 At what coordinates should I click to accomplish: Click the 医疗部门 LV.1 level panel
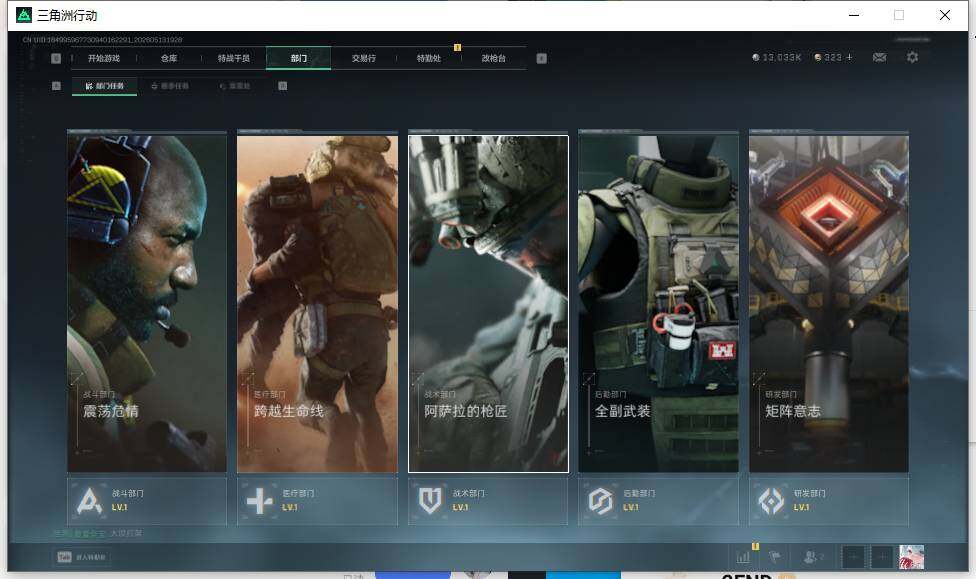pyautogui.click(x=317, y=501)
